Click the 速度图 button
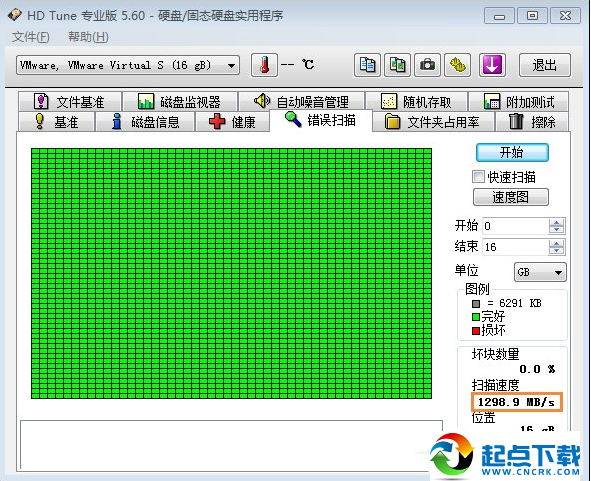This screenshot has height=481, width=591. click(x=511, y=197)
